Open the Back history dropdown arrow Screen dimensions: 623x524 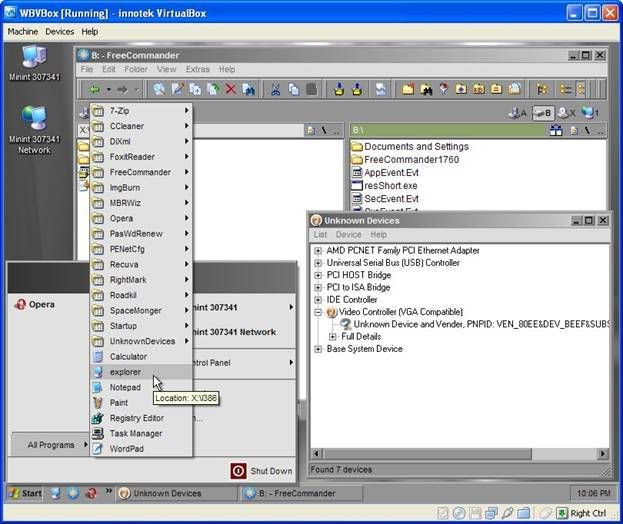click(108, 90)
